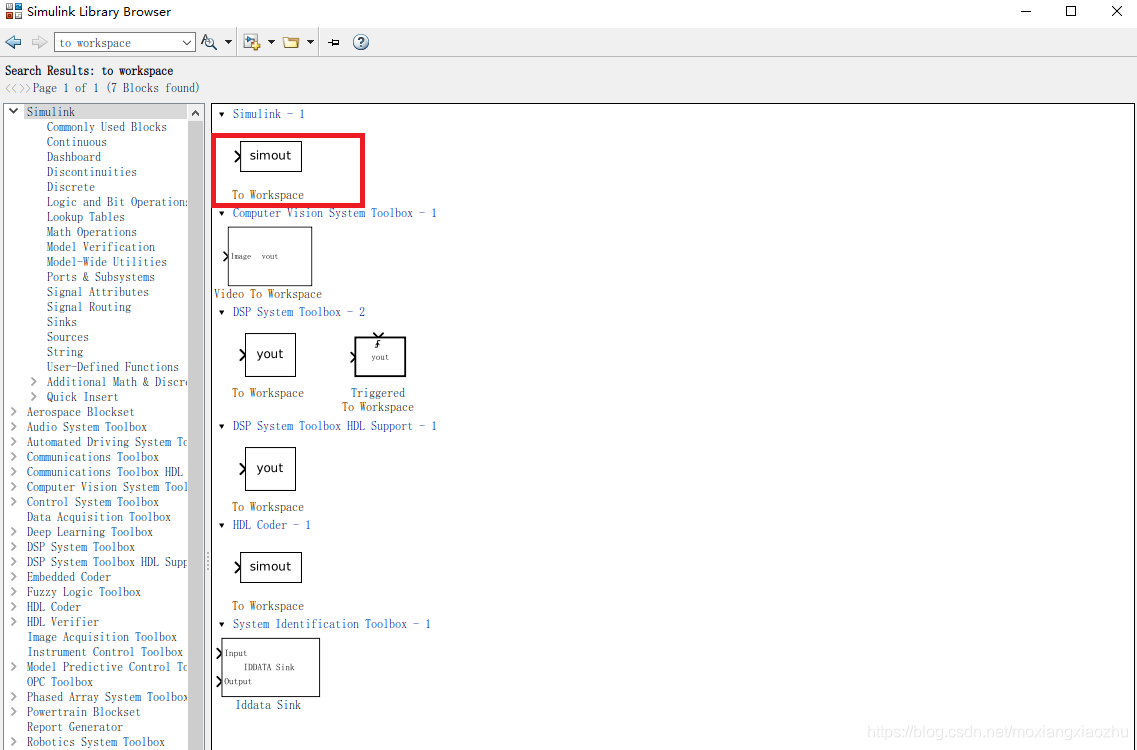Viewport: 1137px width, 750px height.
Task: Expand the HDL Verifier node
Action: pyautogui.click(x=14, y=622)
